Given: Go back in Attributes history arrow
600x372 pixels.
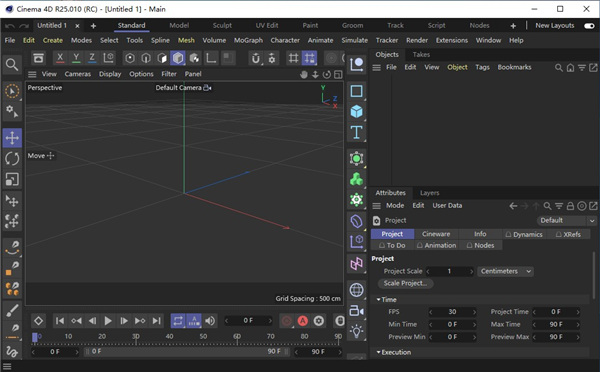Looking at the screenshot, I should point(513,206).
